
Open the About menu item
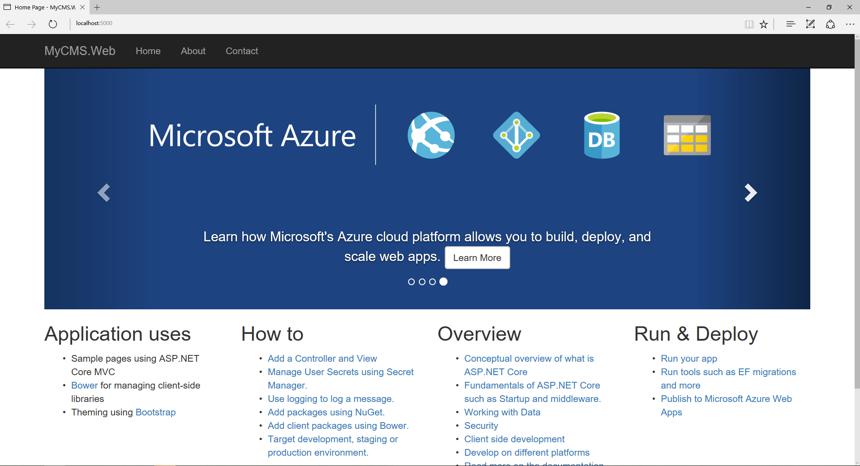point(193,51)
